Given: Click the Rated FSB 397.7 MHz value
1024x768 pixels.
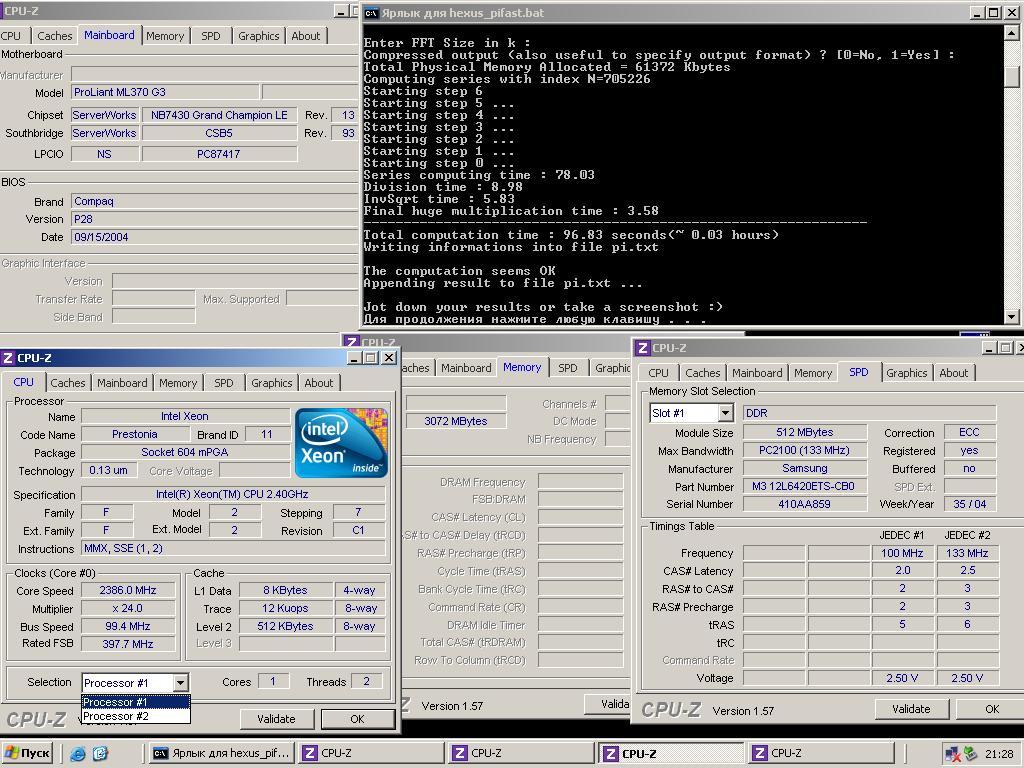Looking at the screenshot, I should [128, 645].
